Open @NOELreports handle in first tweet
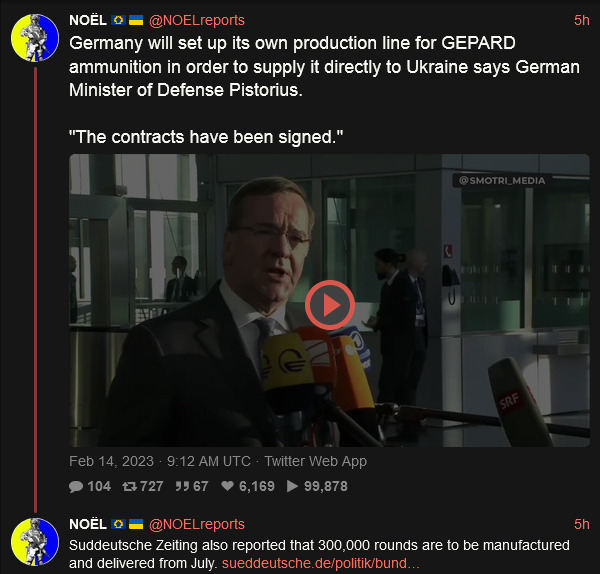The width and height of the screenshot is (600, 574). coord(197,20)
